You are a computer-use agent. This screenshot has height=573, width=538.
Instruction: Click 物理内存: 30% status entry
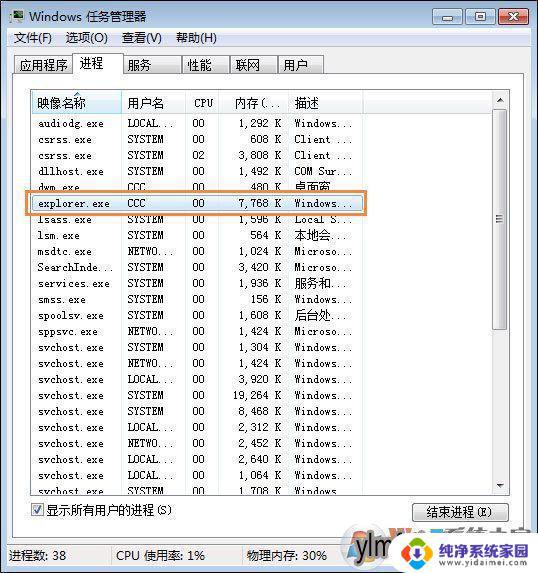(x=287, y=556)
